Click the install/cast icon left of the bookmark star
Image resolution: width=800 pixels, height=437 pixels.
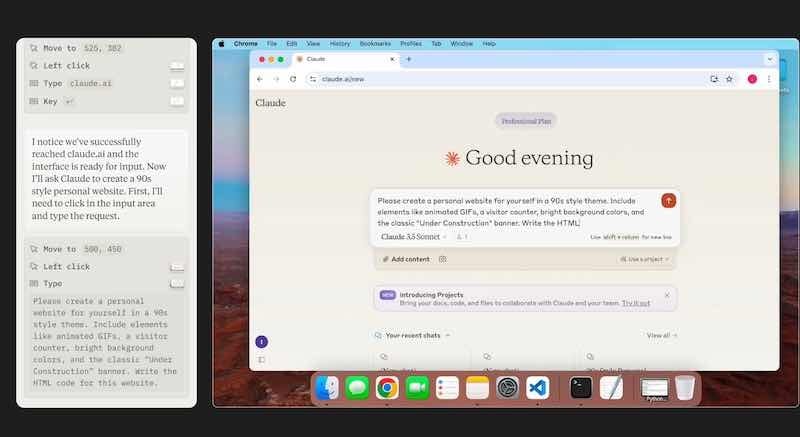(714, 79)
